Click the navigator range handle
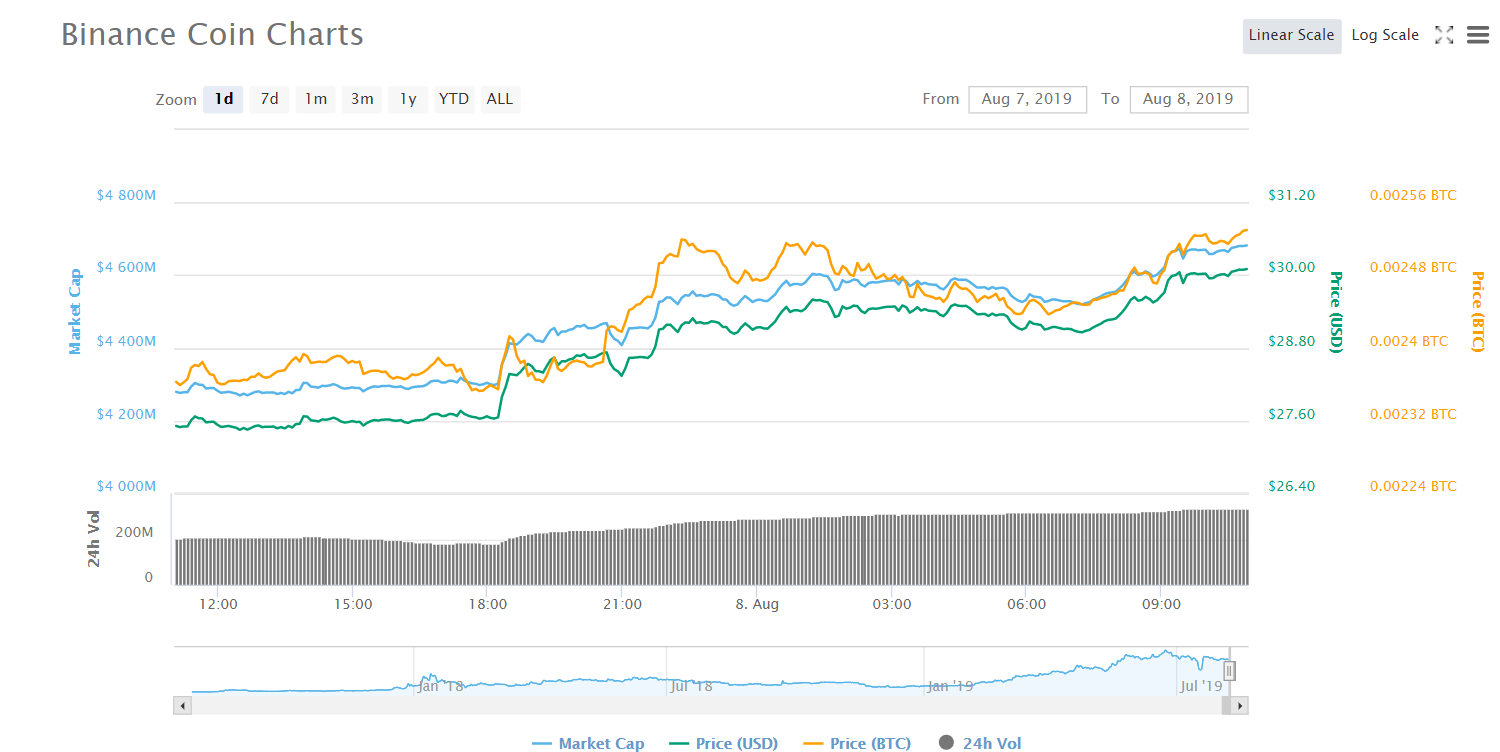This screenshot has width=1500, height=752. pos(1230,671)
